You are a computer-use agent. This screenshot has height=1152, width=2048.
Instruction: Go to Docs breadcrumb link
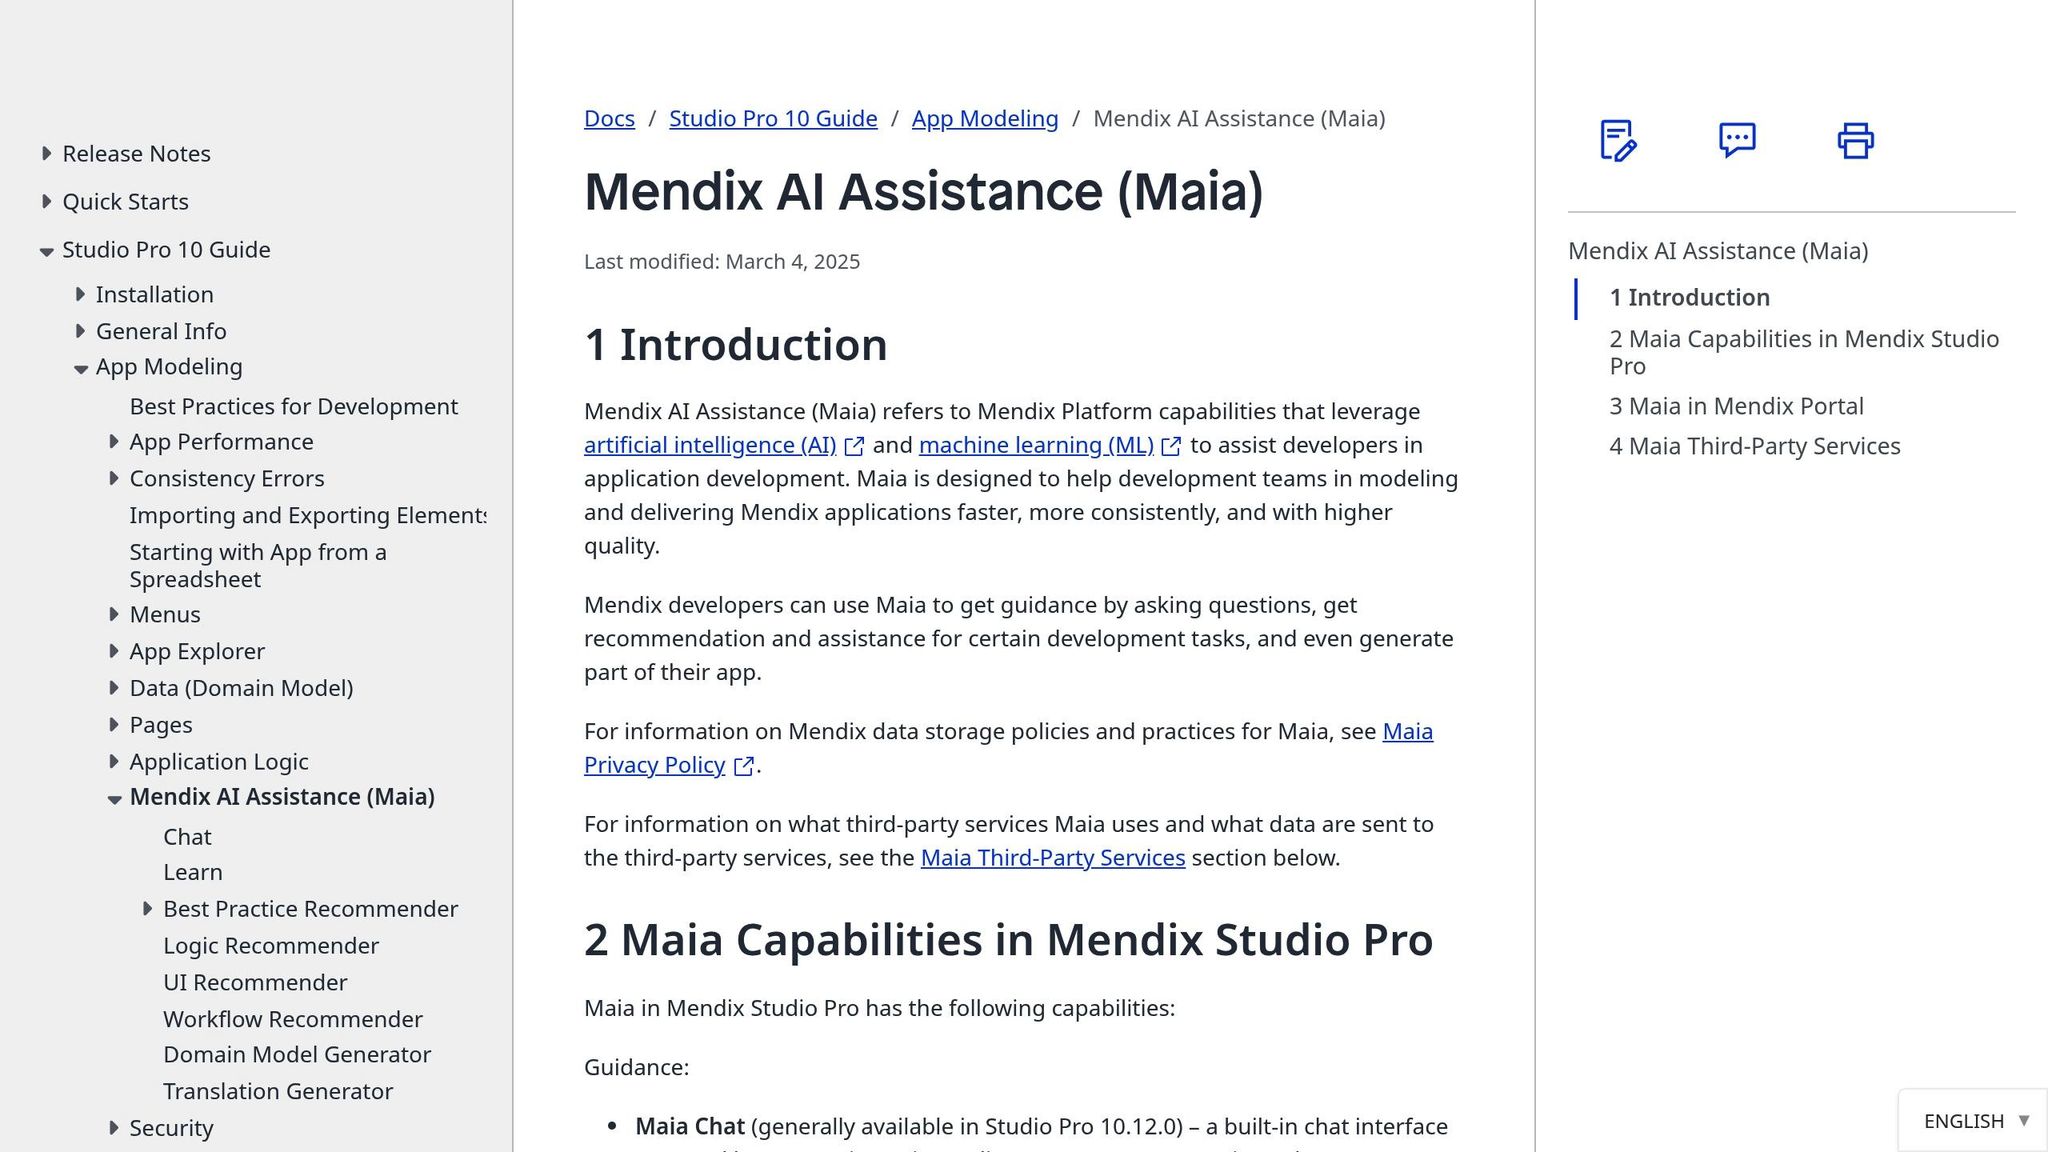tap(609, 118)
